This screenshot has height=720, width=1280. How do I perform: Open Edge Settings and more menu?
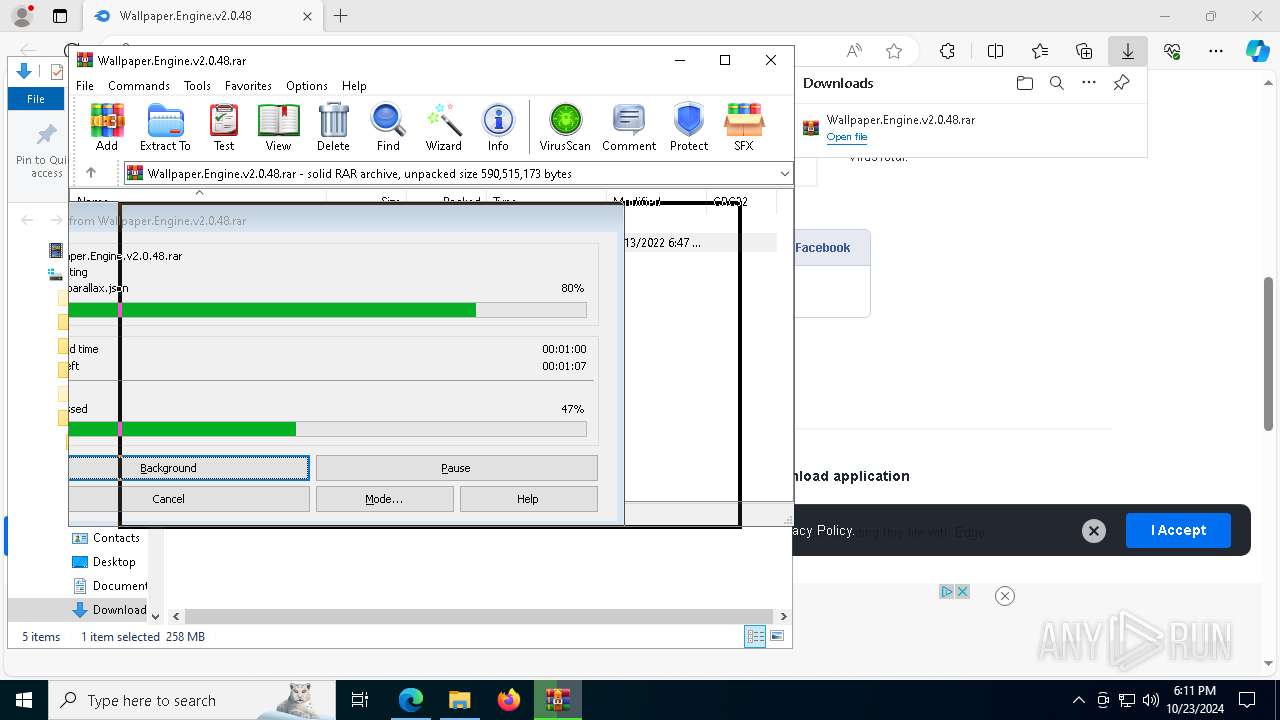1216,51
